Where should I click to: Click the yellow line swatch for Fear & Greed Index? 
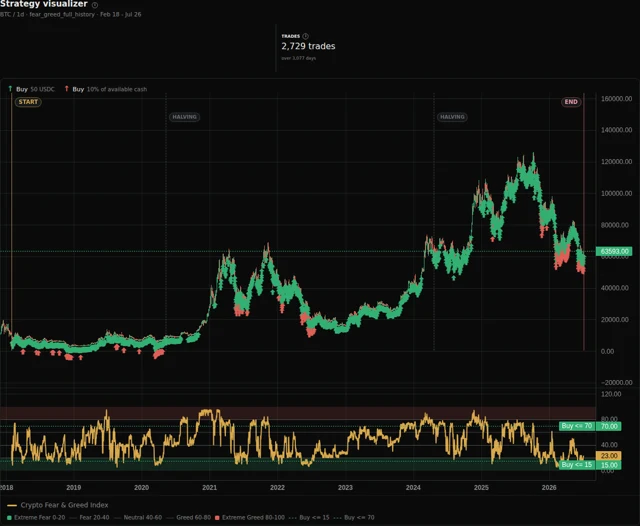12,505
